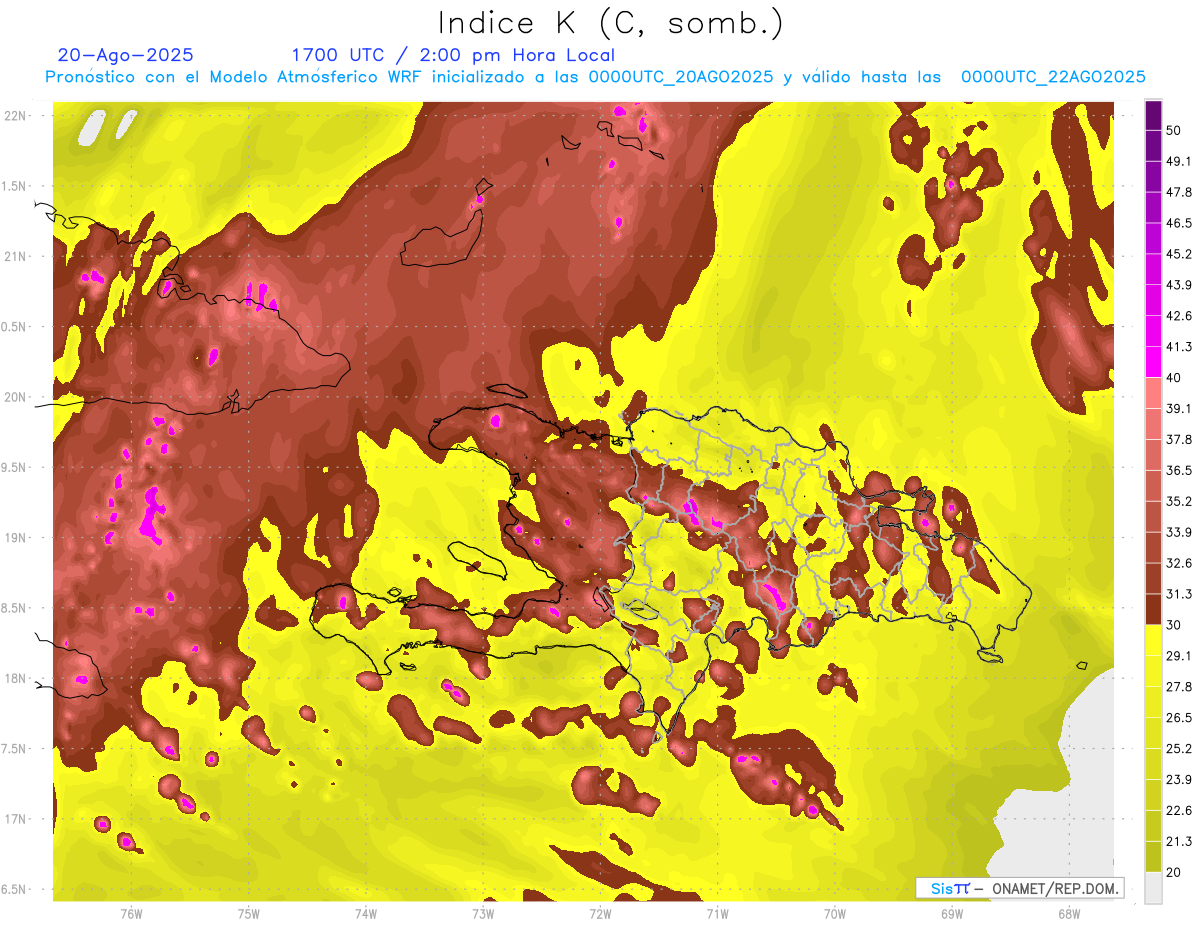This screenshot has width=1200, height=927.
Task: Click the "23.9" legend value
Action: pos(1179,780)
